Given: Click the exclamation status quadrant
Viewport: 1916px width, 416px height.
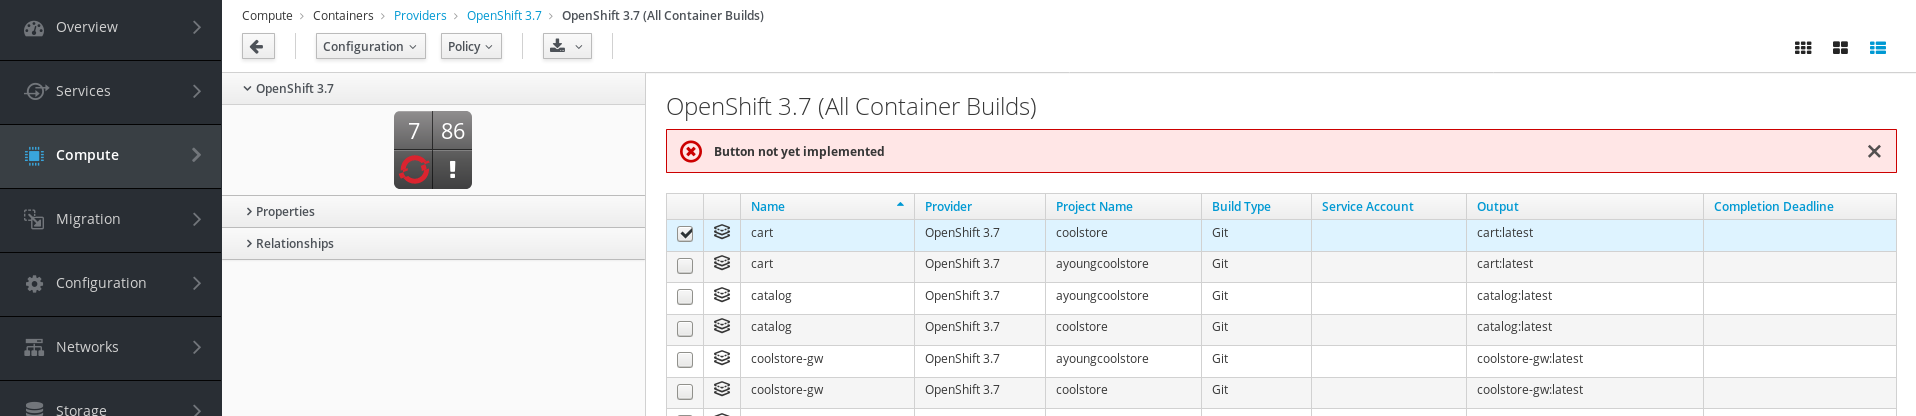Looking at the screenshot, I should [x=452, y=169].
